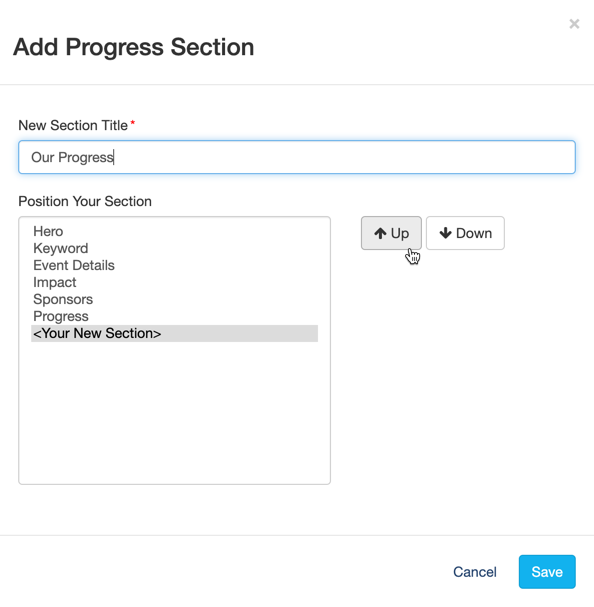Click the Add Progress Section heading

click(134, 47)
